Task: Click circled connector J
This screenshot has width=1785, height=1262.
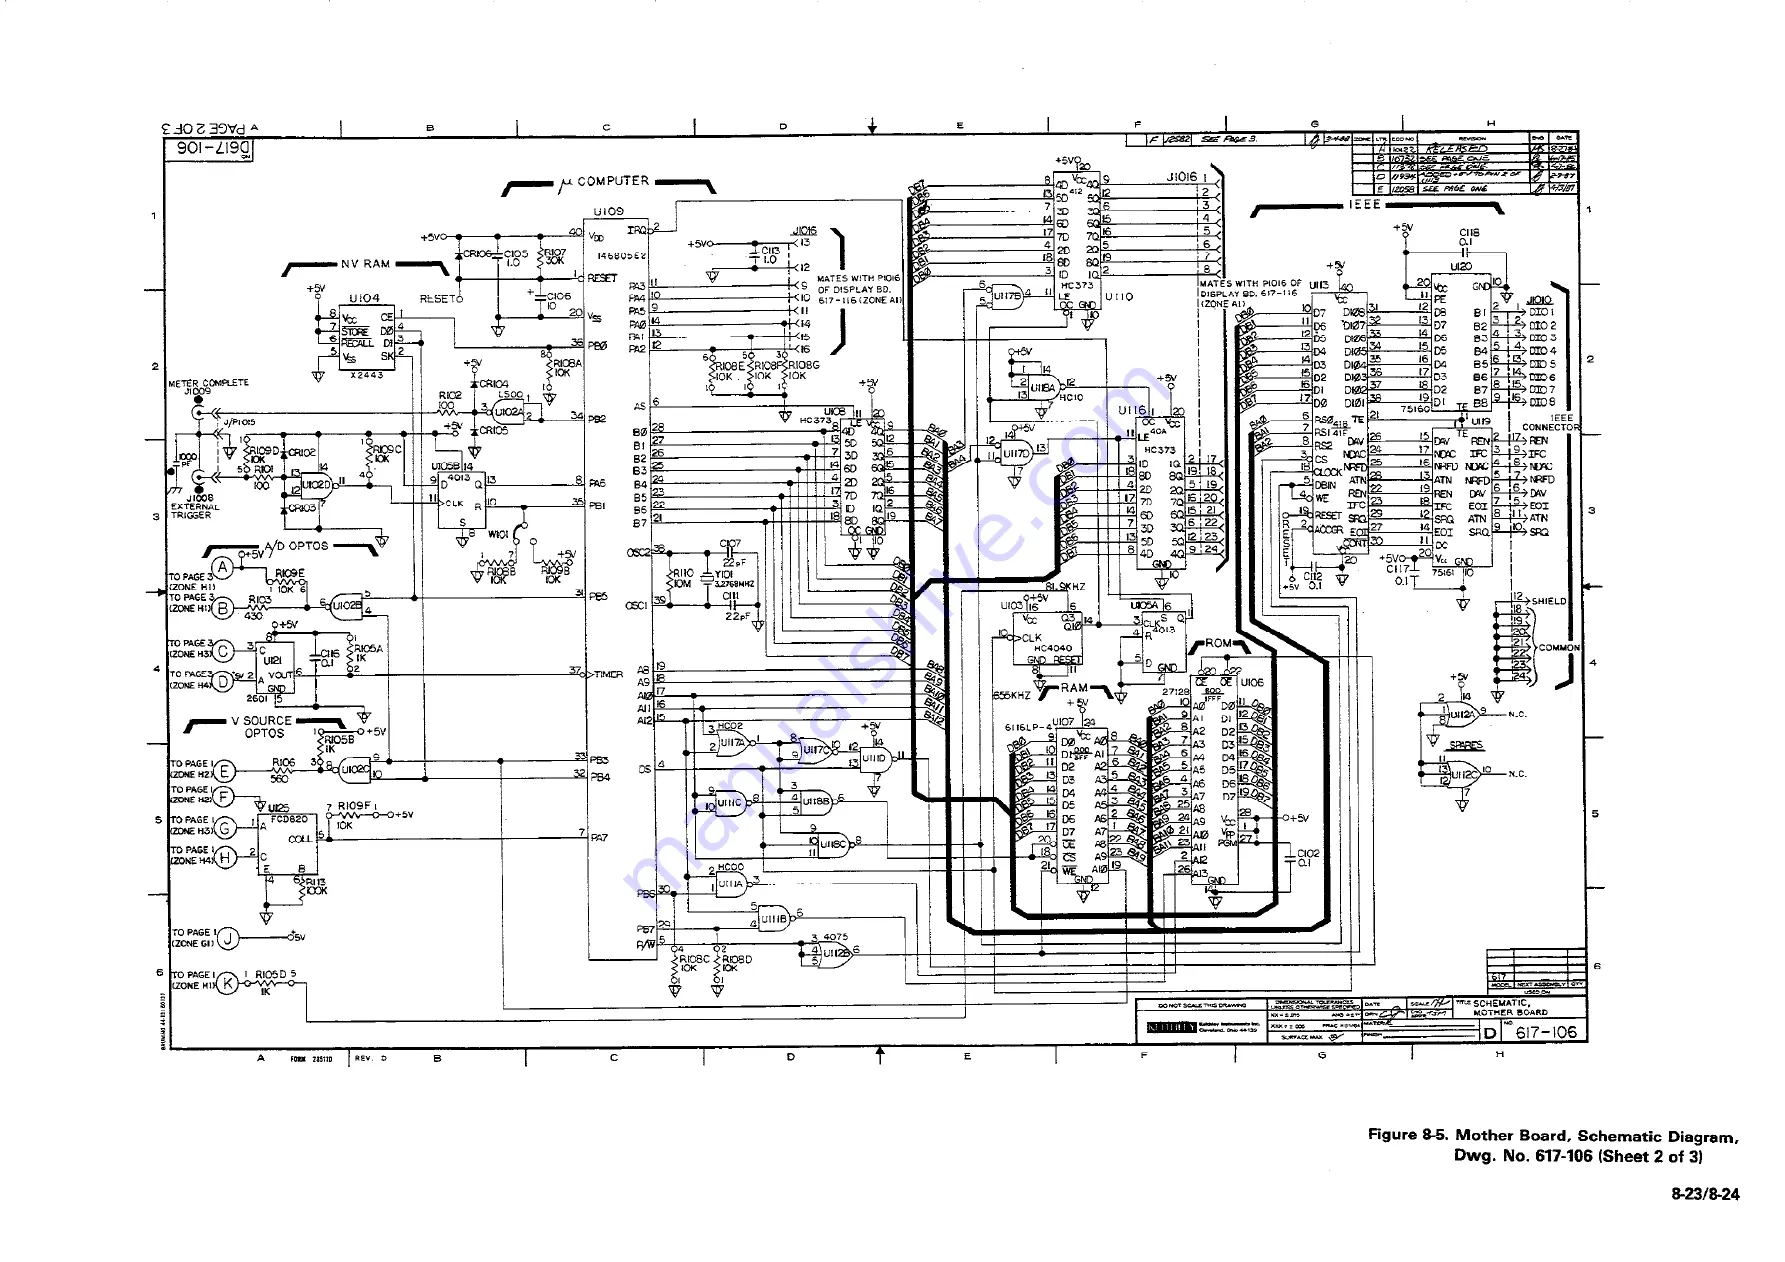Action: (229, 938)
